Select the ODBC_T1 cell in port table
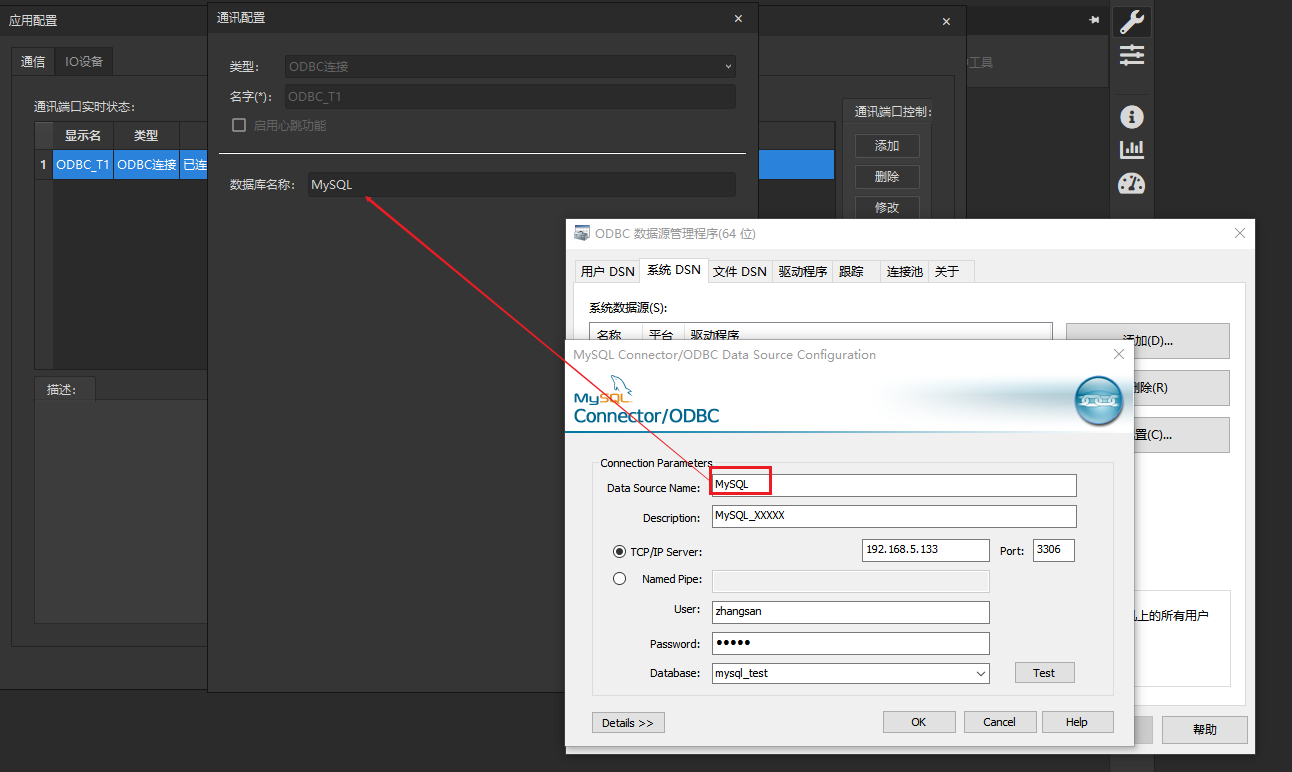The image size is (1292, 772). point(83,165)
